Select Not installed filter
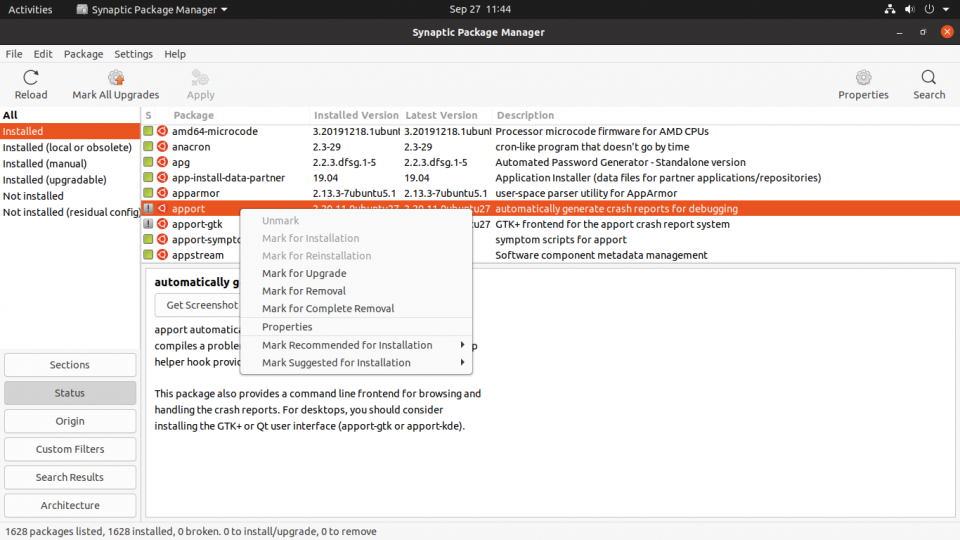The image size is (960, 540). tap(70, 196)
